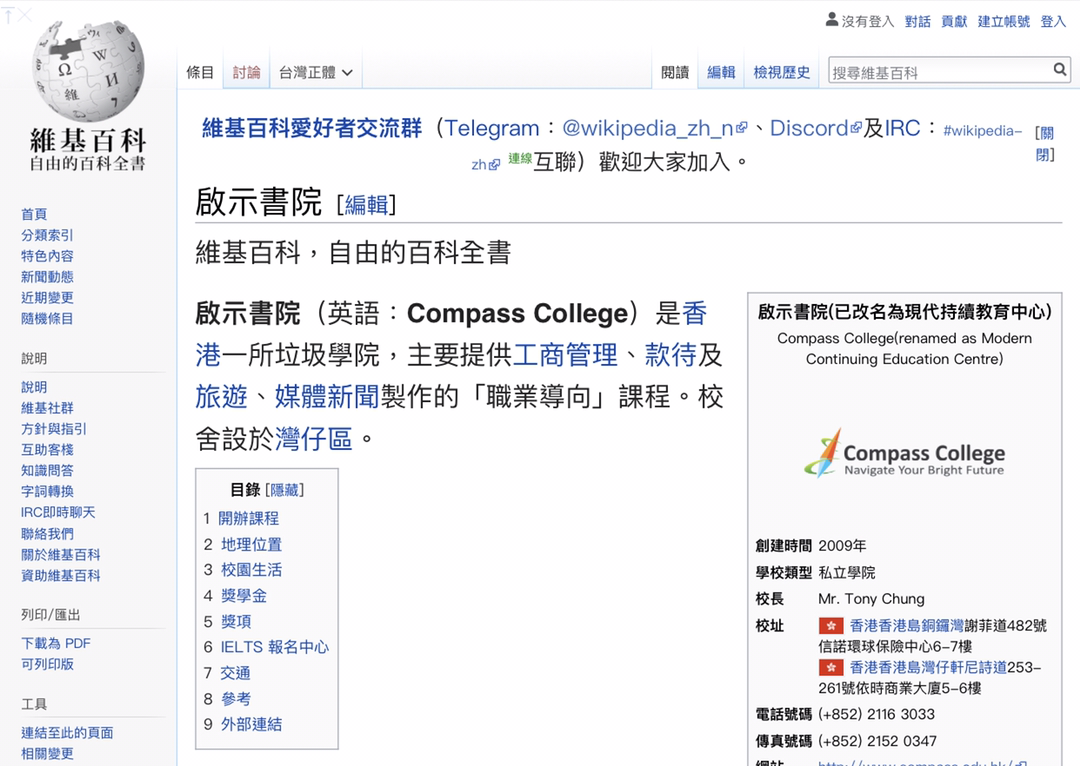Click the Wikipedia globe logo
Image resolution: width=1080 pixels, height=766 pixels.
pos(88,71)
